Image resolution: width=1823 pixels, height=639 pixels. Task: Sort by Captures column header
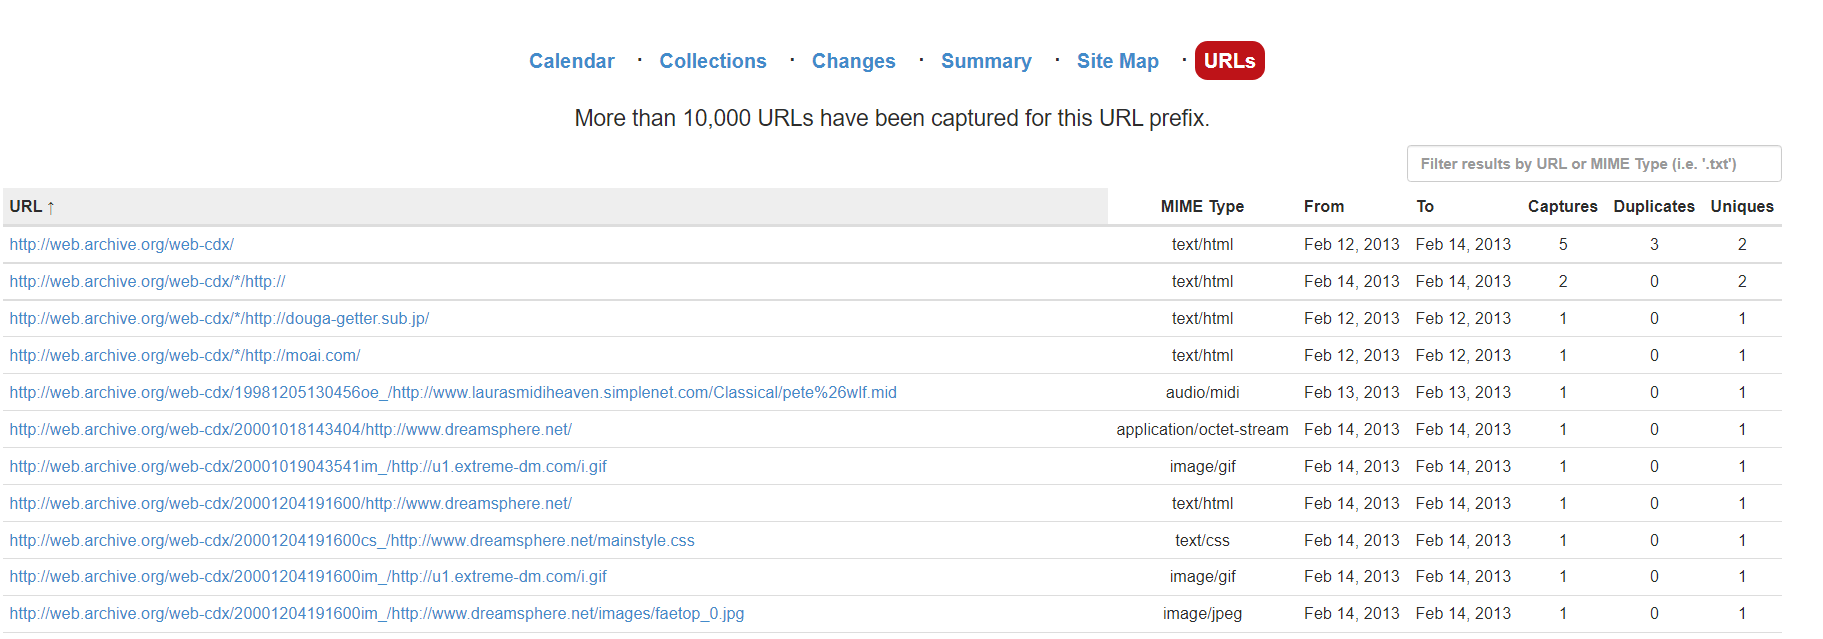1562,207
